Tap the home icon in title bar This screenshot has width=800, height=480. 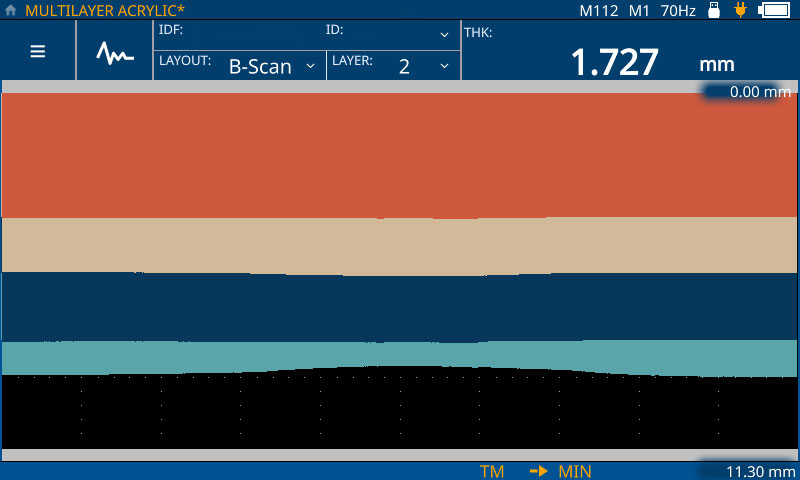pos(11,10)
